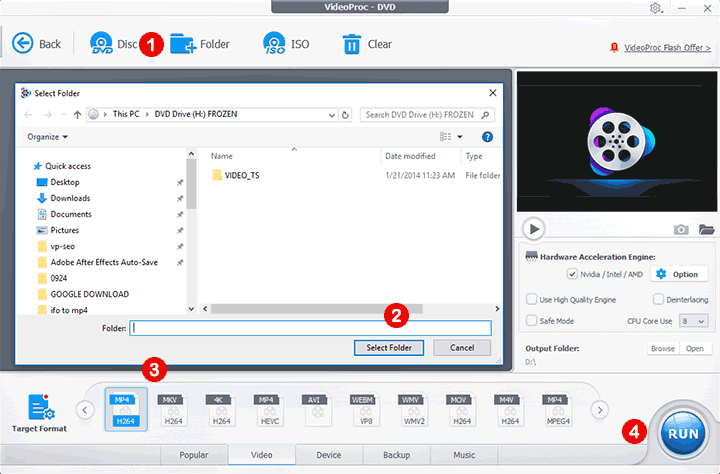This screenshot has height=474, width=720.
Task: Open dialog Help icon
Action: [x=487, y=137]
